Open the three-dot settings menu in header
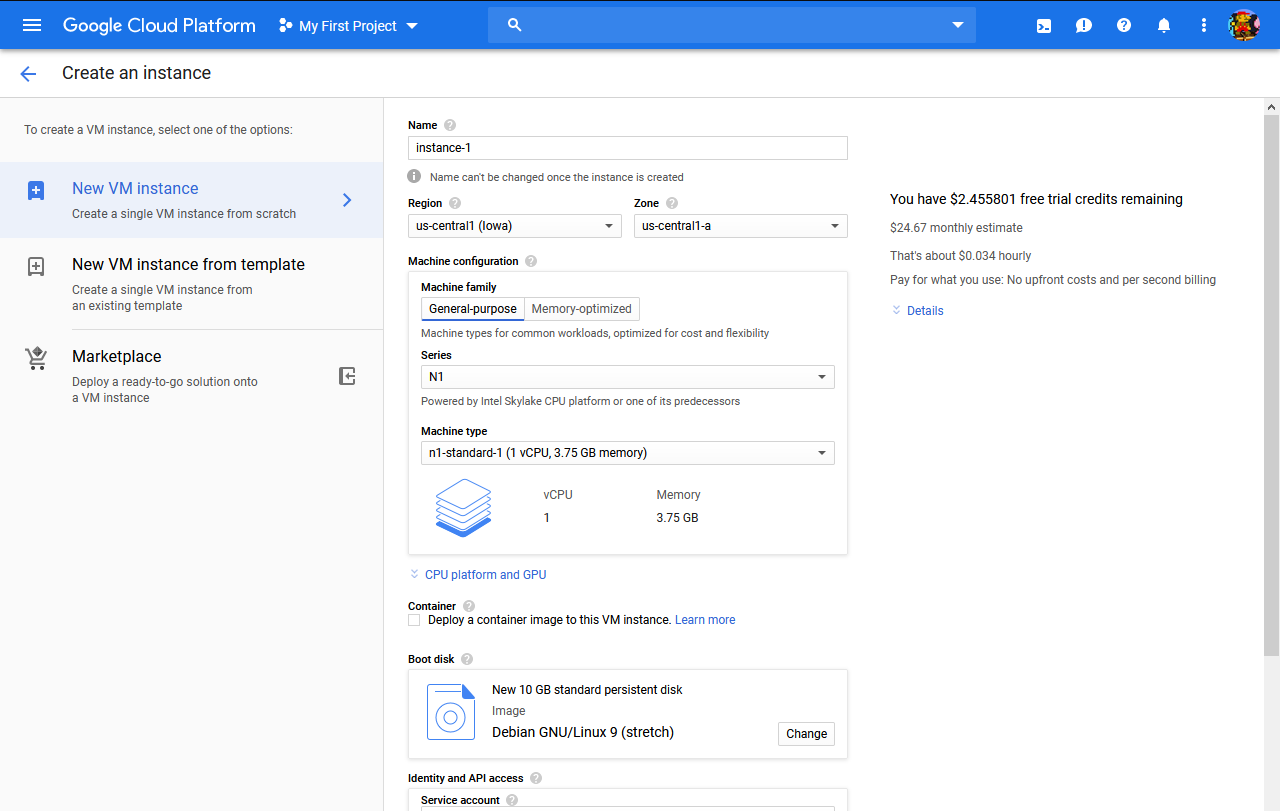 (x=1204, y=25)
